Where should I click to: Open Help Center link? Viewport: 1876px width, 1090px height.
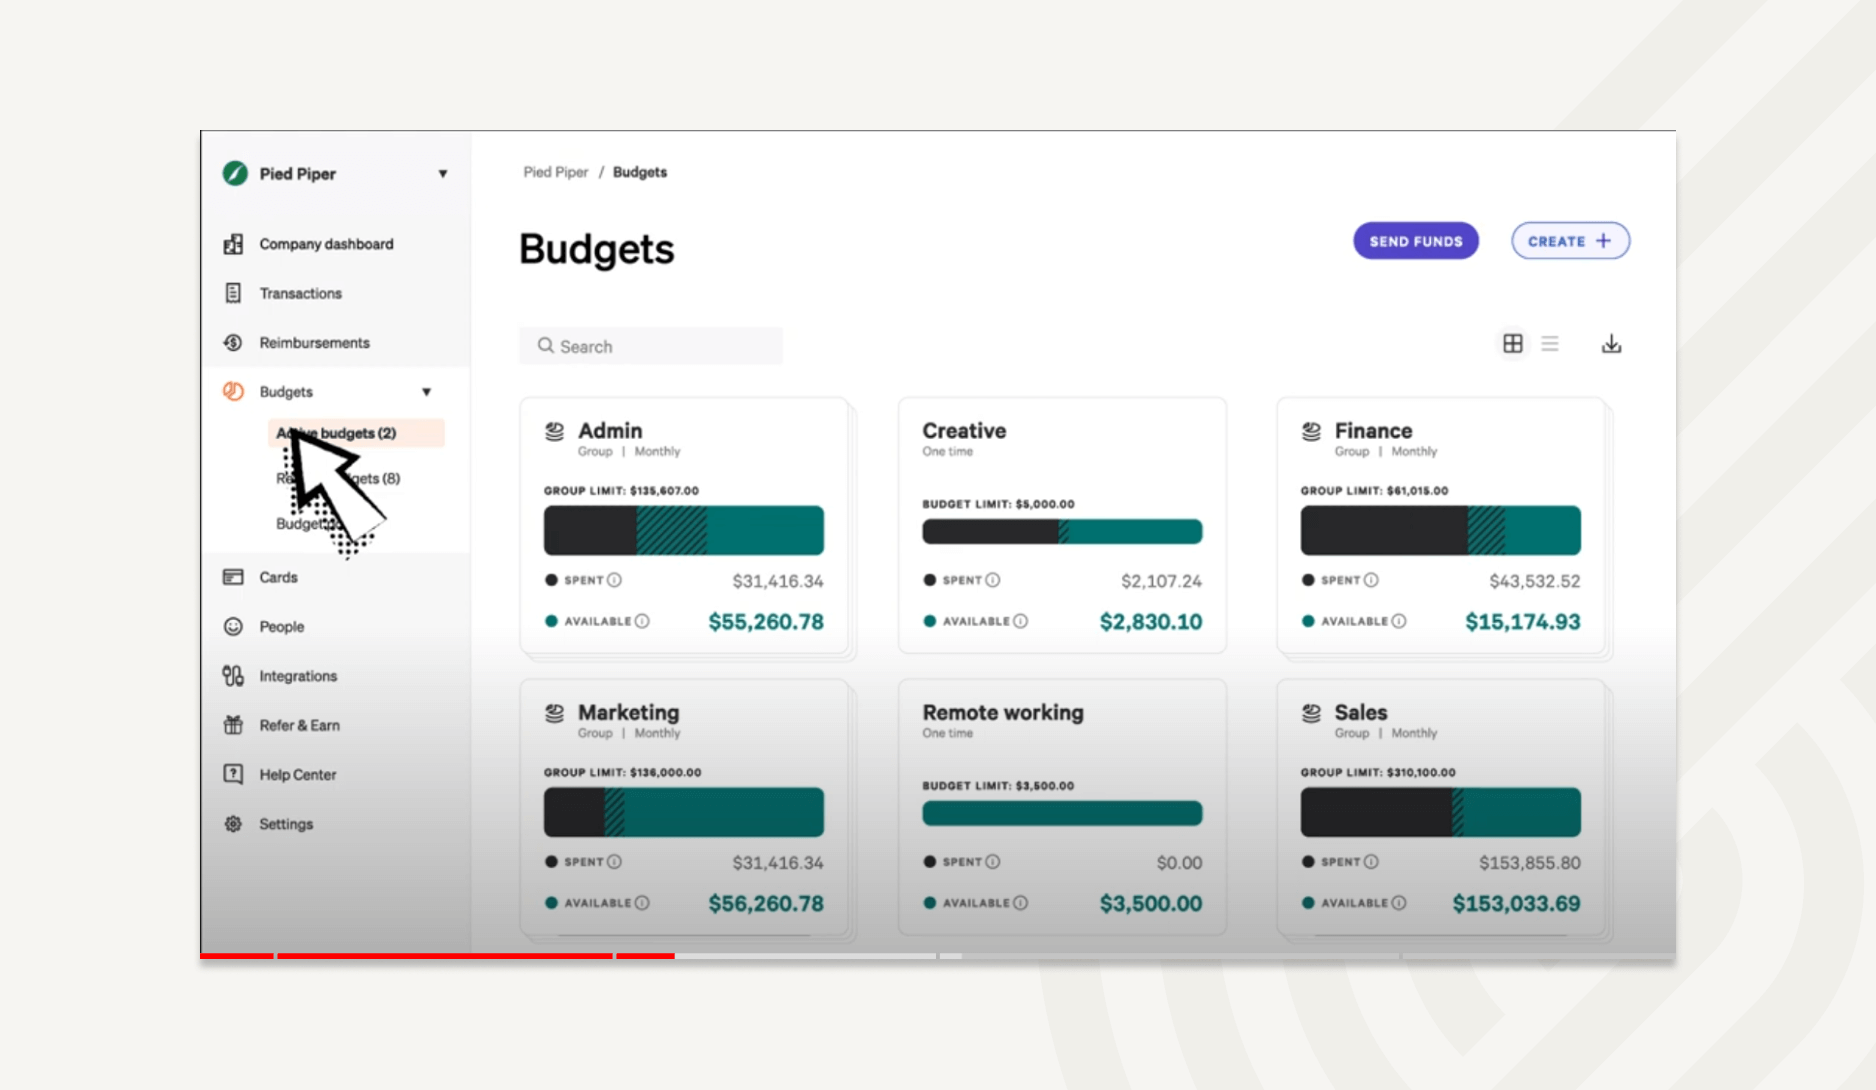point(297,775)
